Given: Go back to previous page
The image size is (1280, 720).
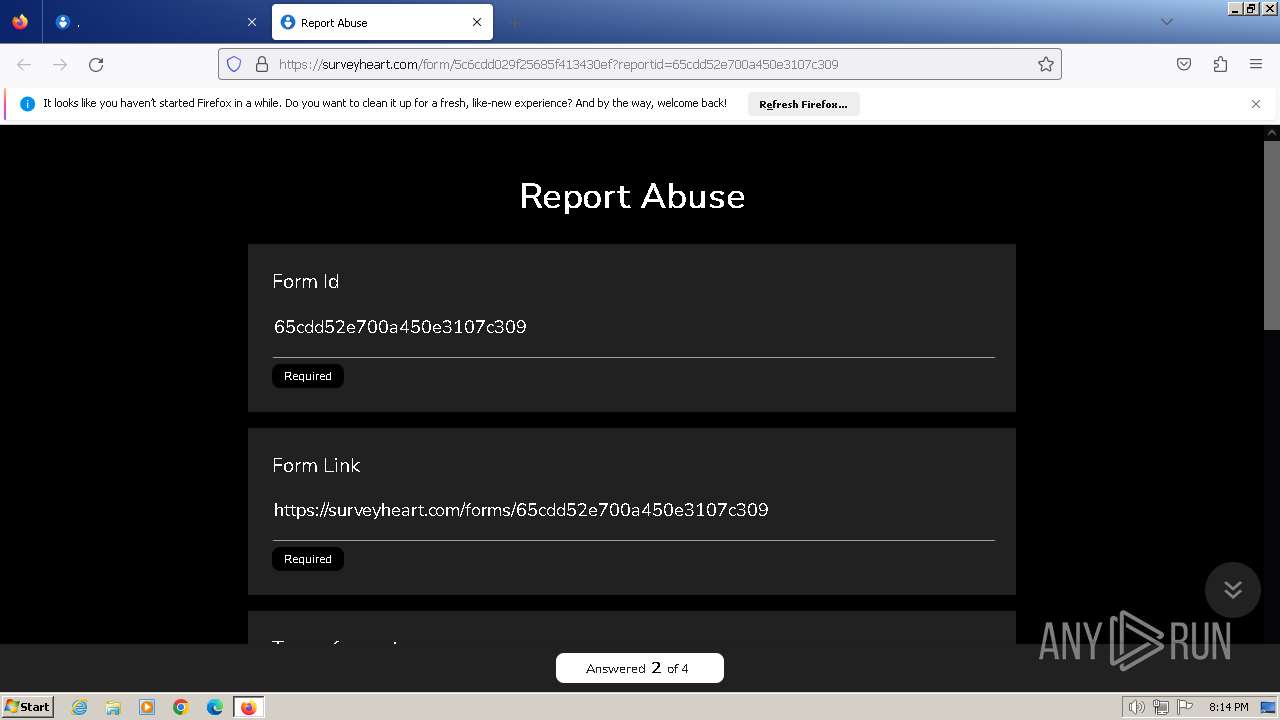Looking at the screenshot, I should click(x=24, y=64).
